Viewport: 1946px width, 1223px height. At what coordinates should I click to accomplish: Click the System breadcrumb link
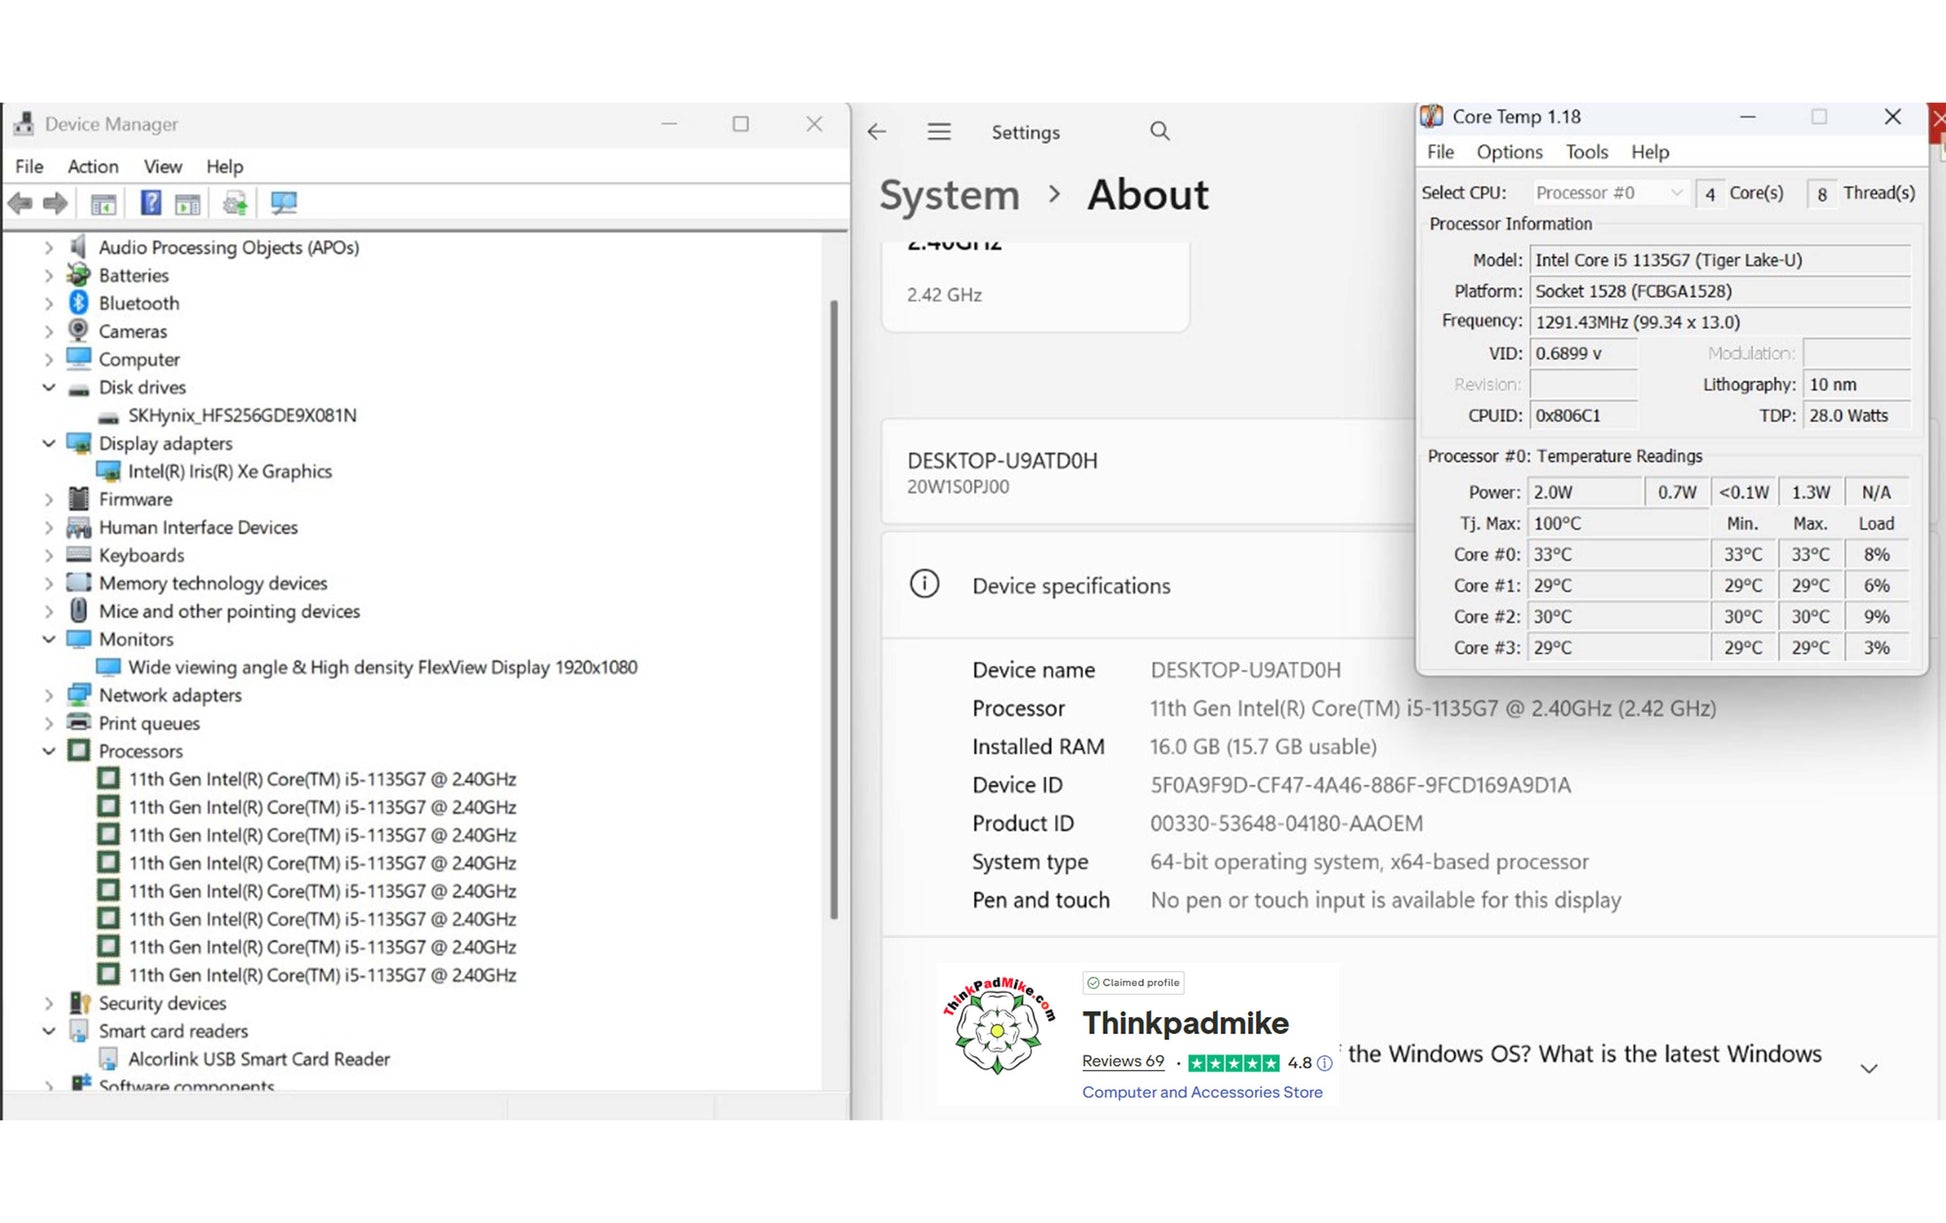949,195
